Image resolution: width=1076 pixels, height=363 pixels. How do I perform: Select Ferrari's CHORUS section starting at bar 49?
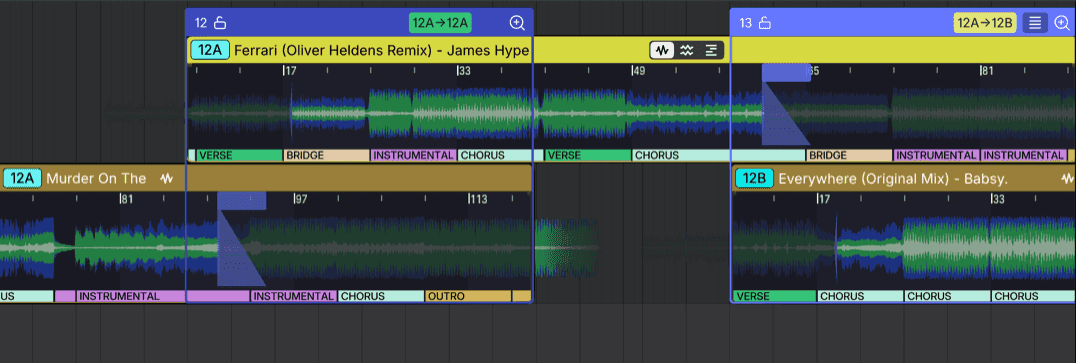point(719,155)
